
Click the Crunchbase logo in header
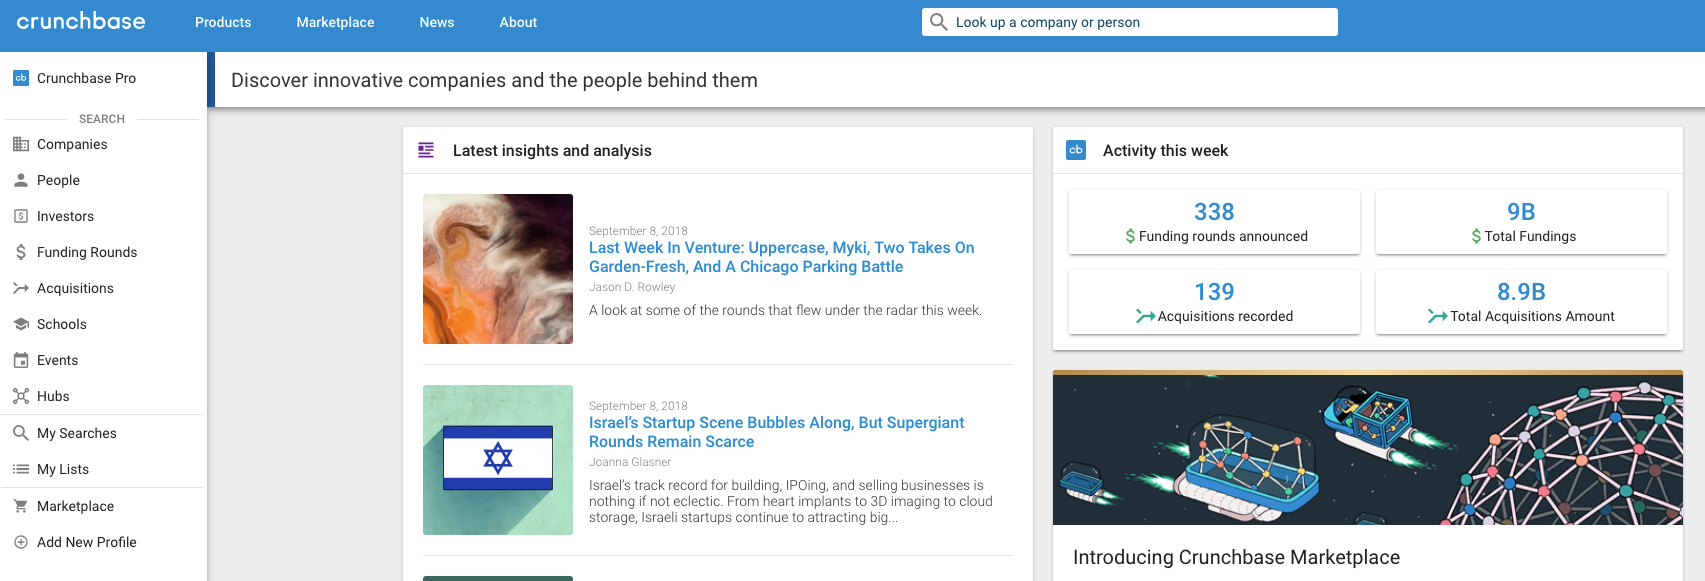(x=81, y=21)
